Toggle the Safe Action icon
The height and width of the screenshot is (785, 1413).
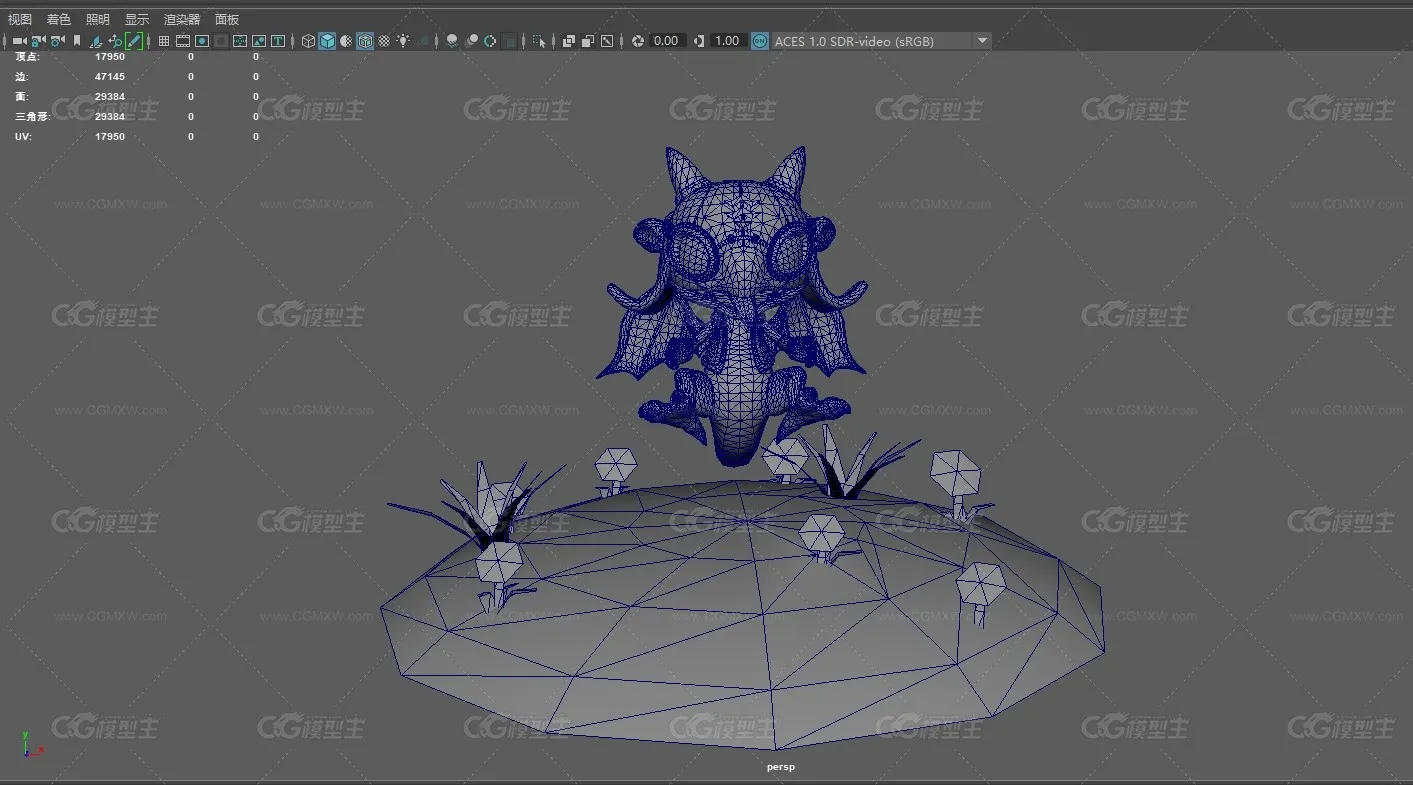click(259, 41)
